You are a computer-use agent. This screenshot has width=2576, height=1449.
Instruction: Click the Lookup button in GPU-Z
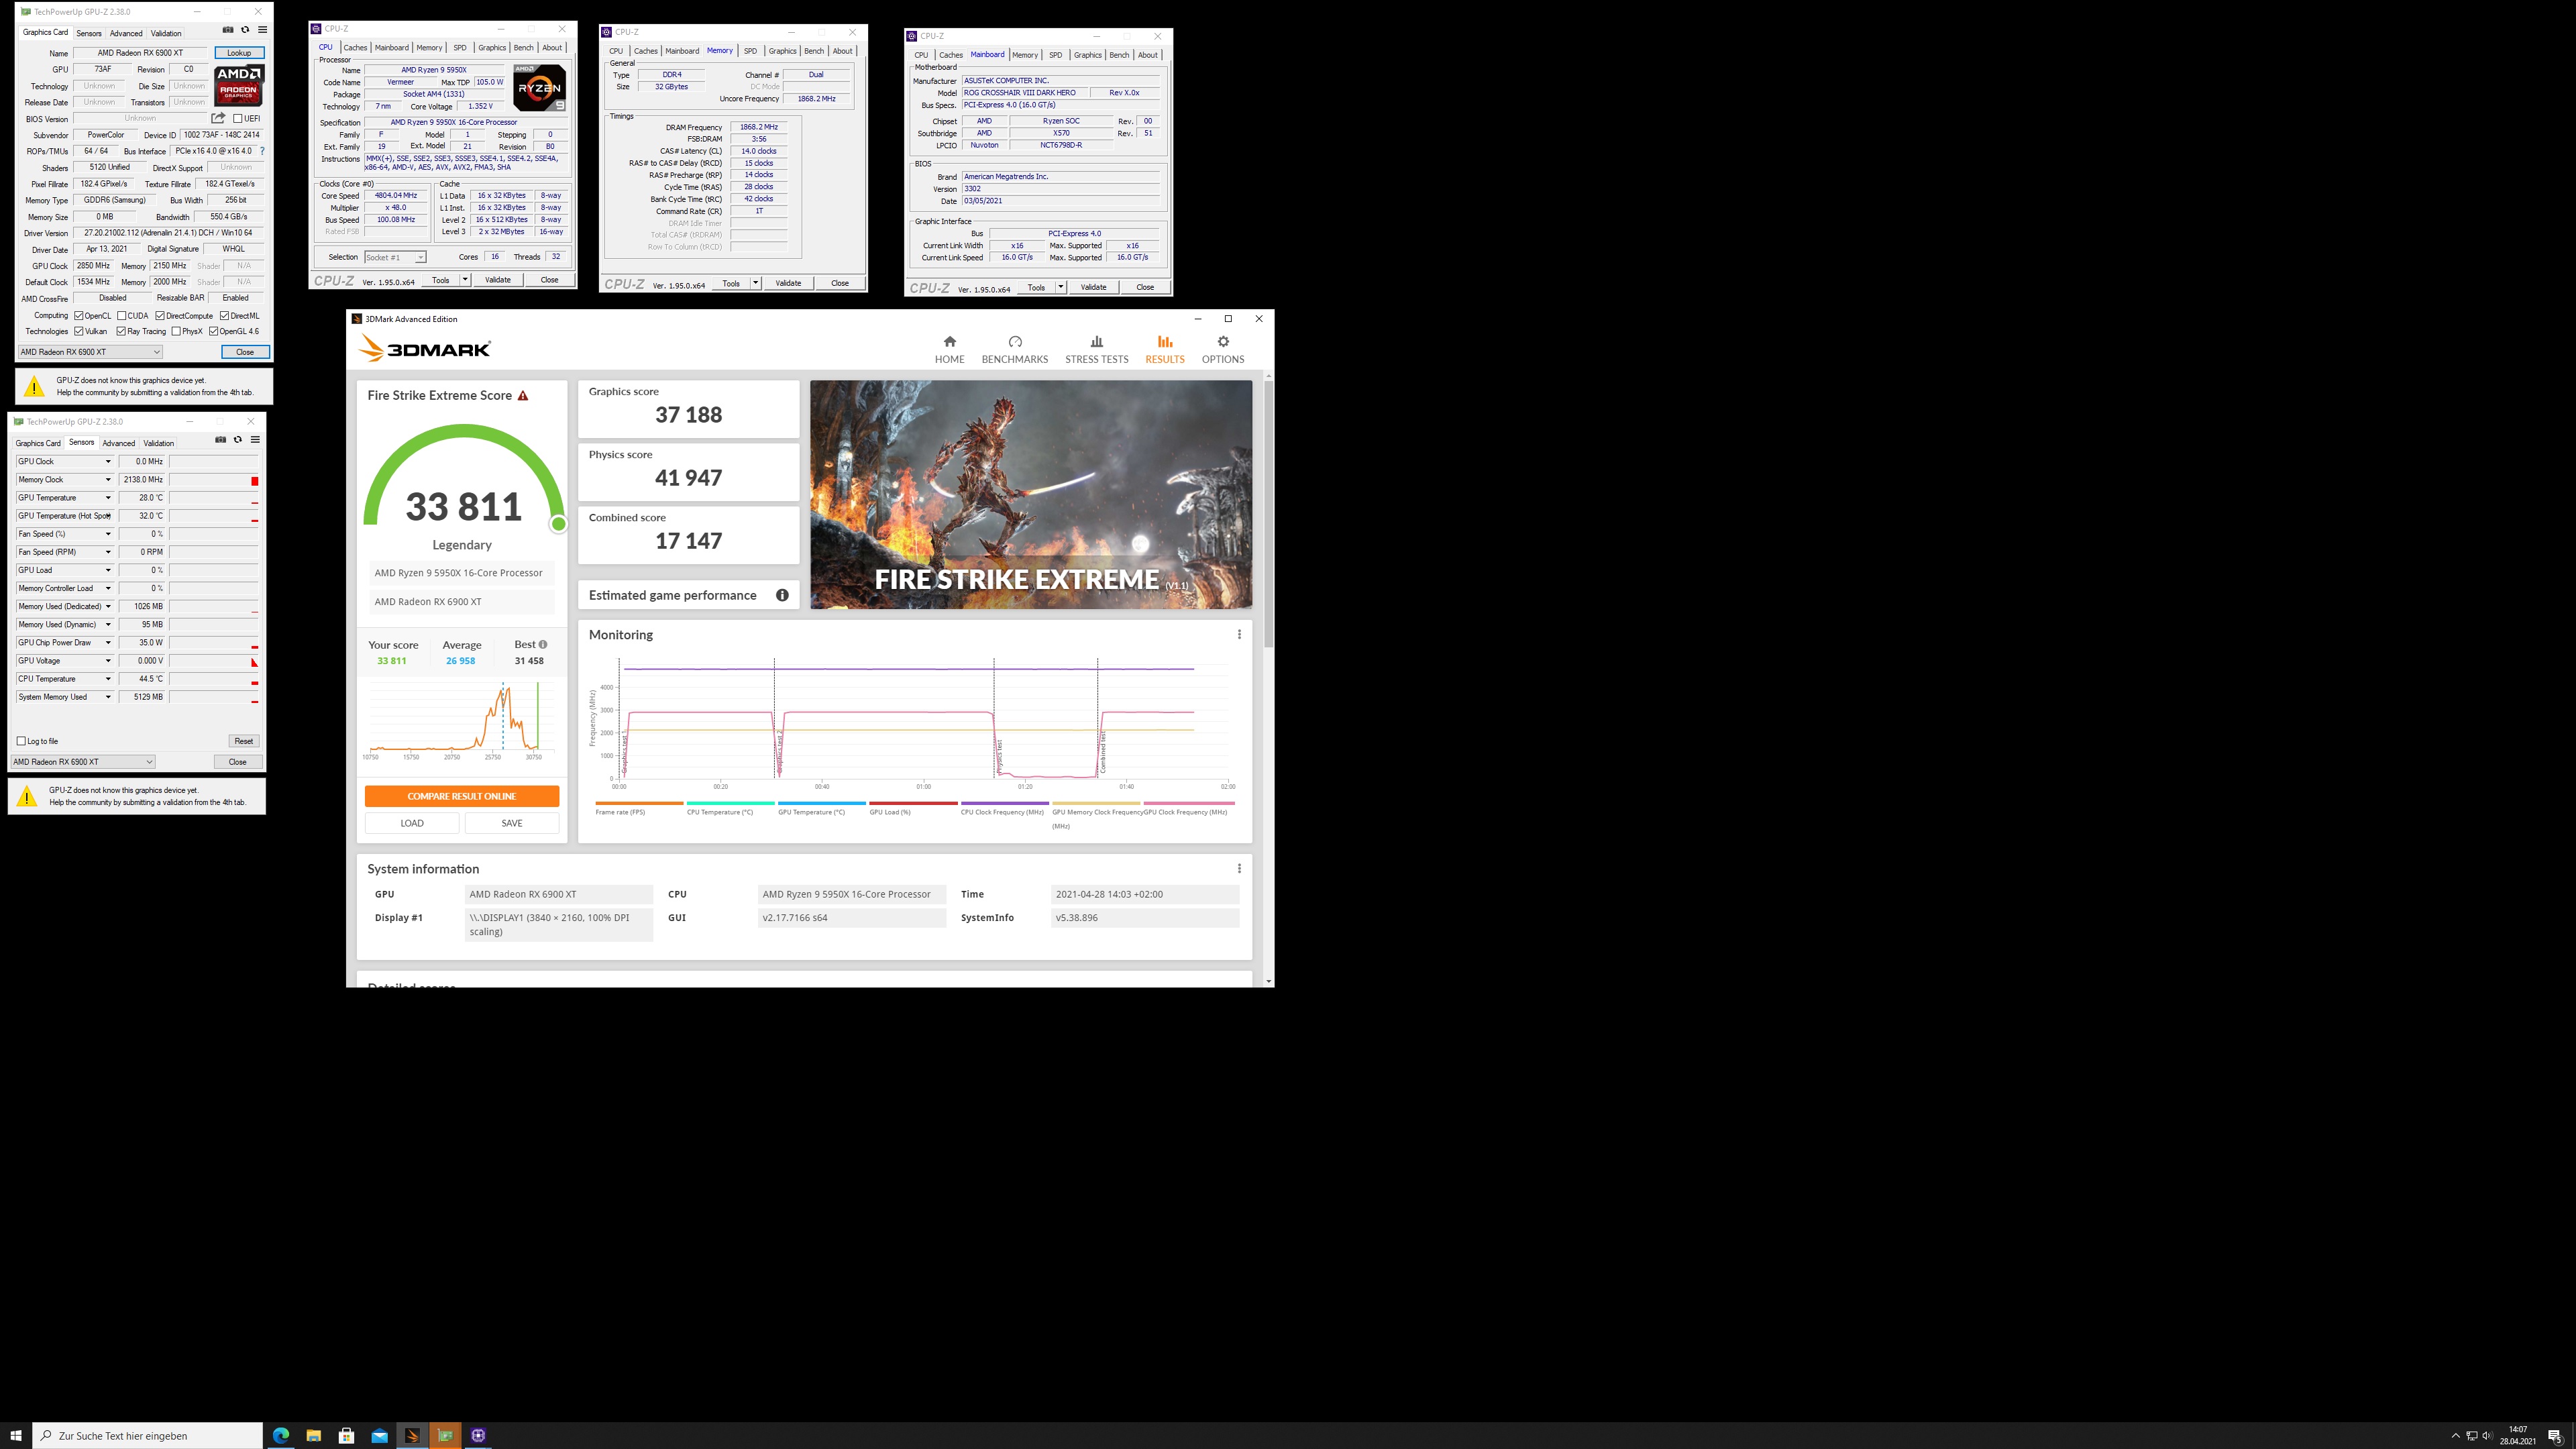pos(239,53)
